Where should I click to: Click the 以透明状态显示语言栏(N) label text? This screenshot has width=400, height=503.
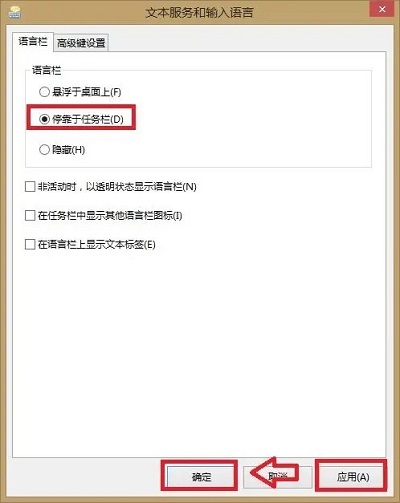pos(141,187)
